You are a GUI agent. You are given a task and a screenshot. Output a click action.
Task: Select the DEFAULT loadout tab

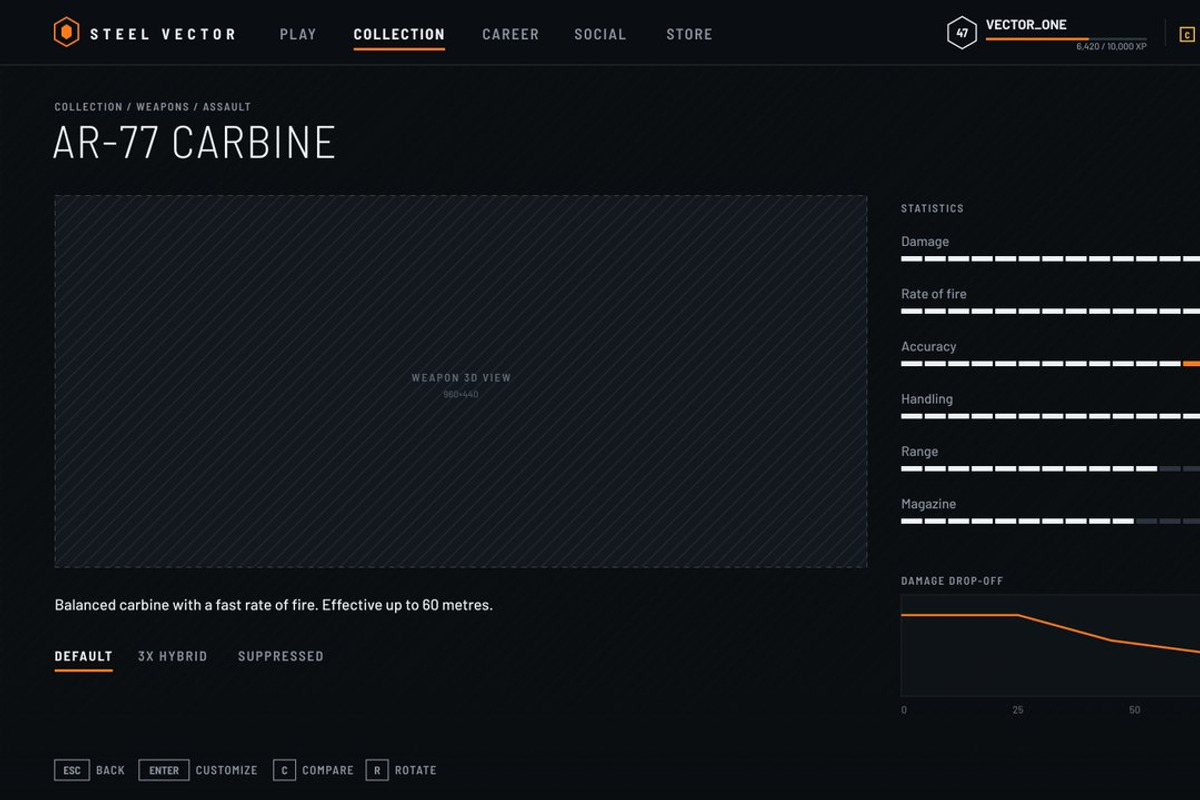83,656
